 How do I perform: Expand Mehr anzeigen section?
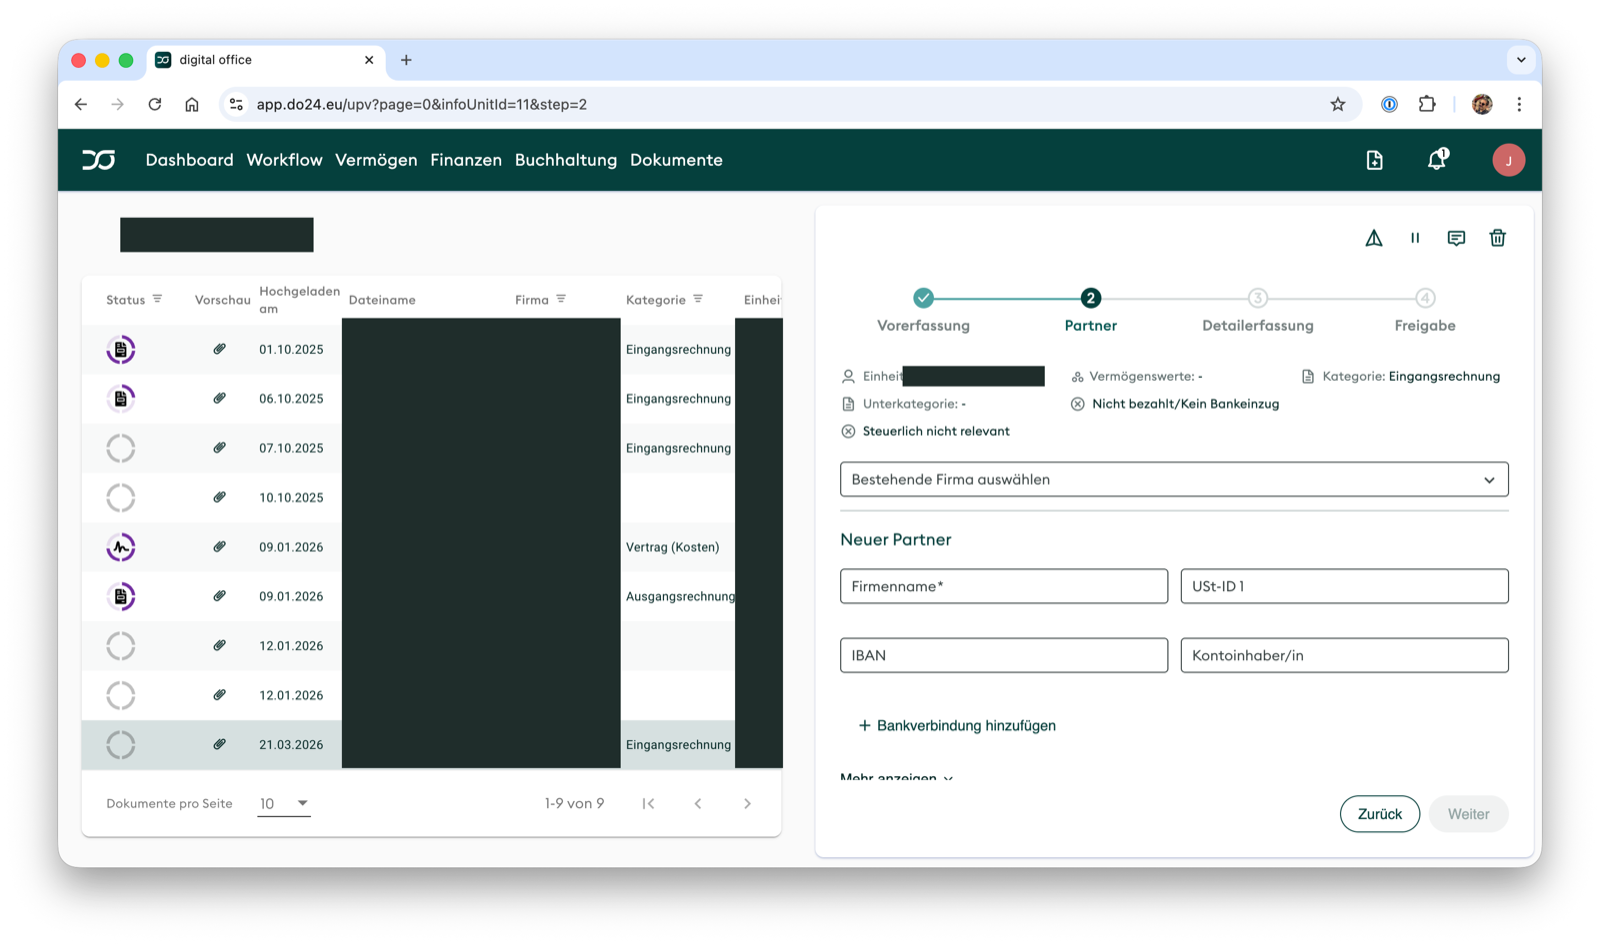tap(897, 777)
